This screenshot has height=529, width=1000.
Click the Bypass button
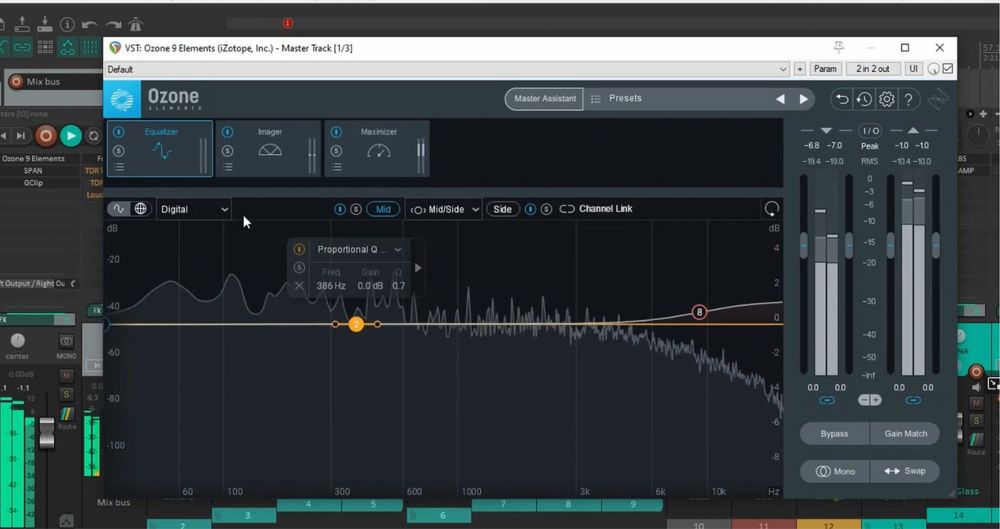pos(834,434)
